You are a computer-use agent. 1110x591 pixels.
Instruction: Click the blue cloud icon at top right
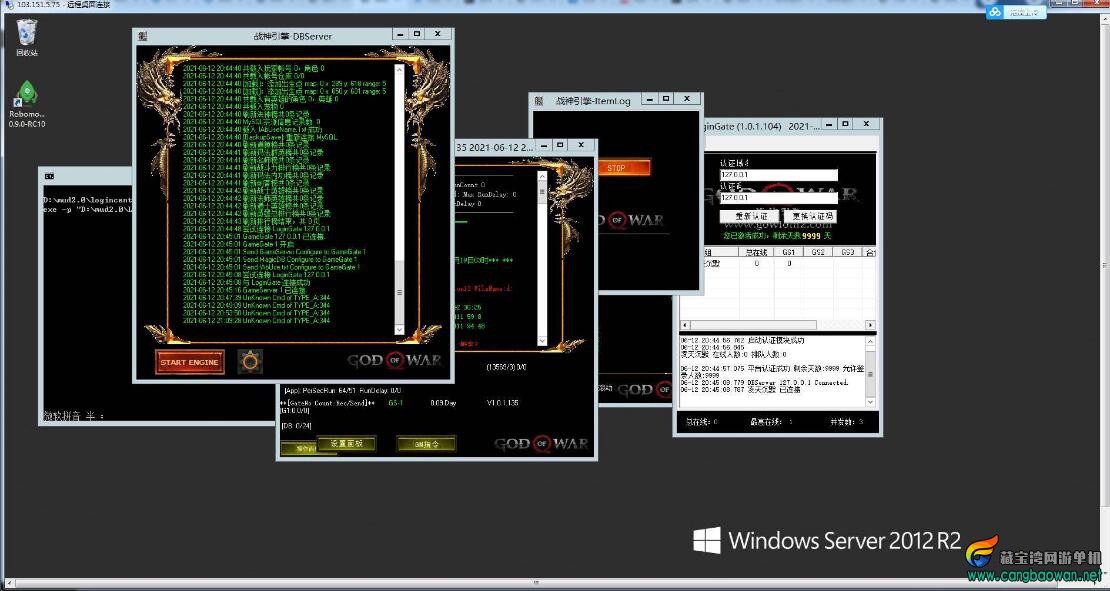point(995,11)
